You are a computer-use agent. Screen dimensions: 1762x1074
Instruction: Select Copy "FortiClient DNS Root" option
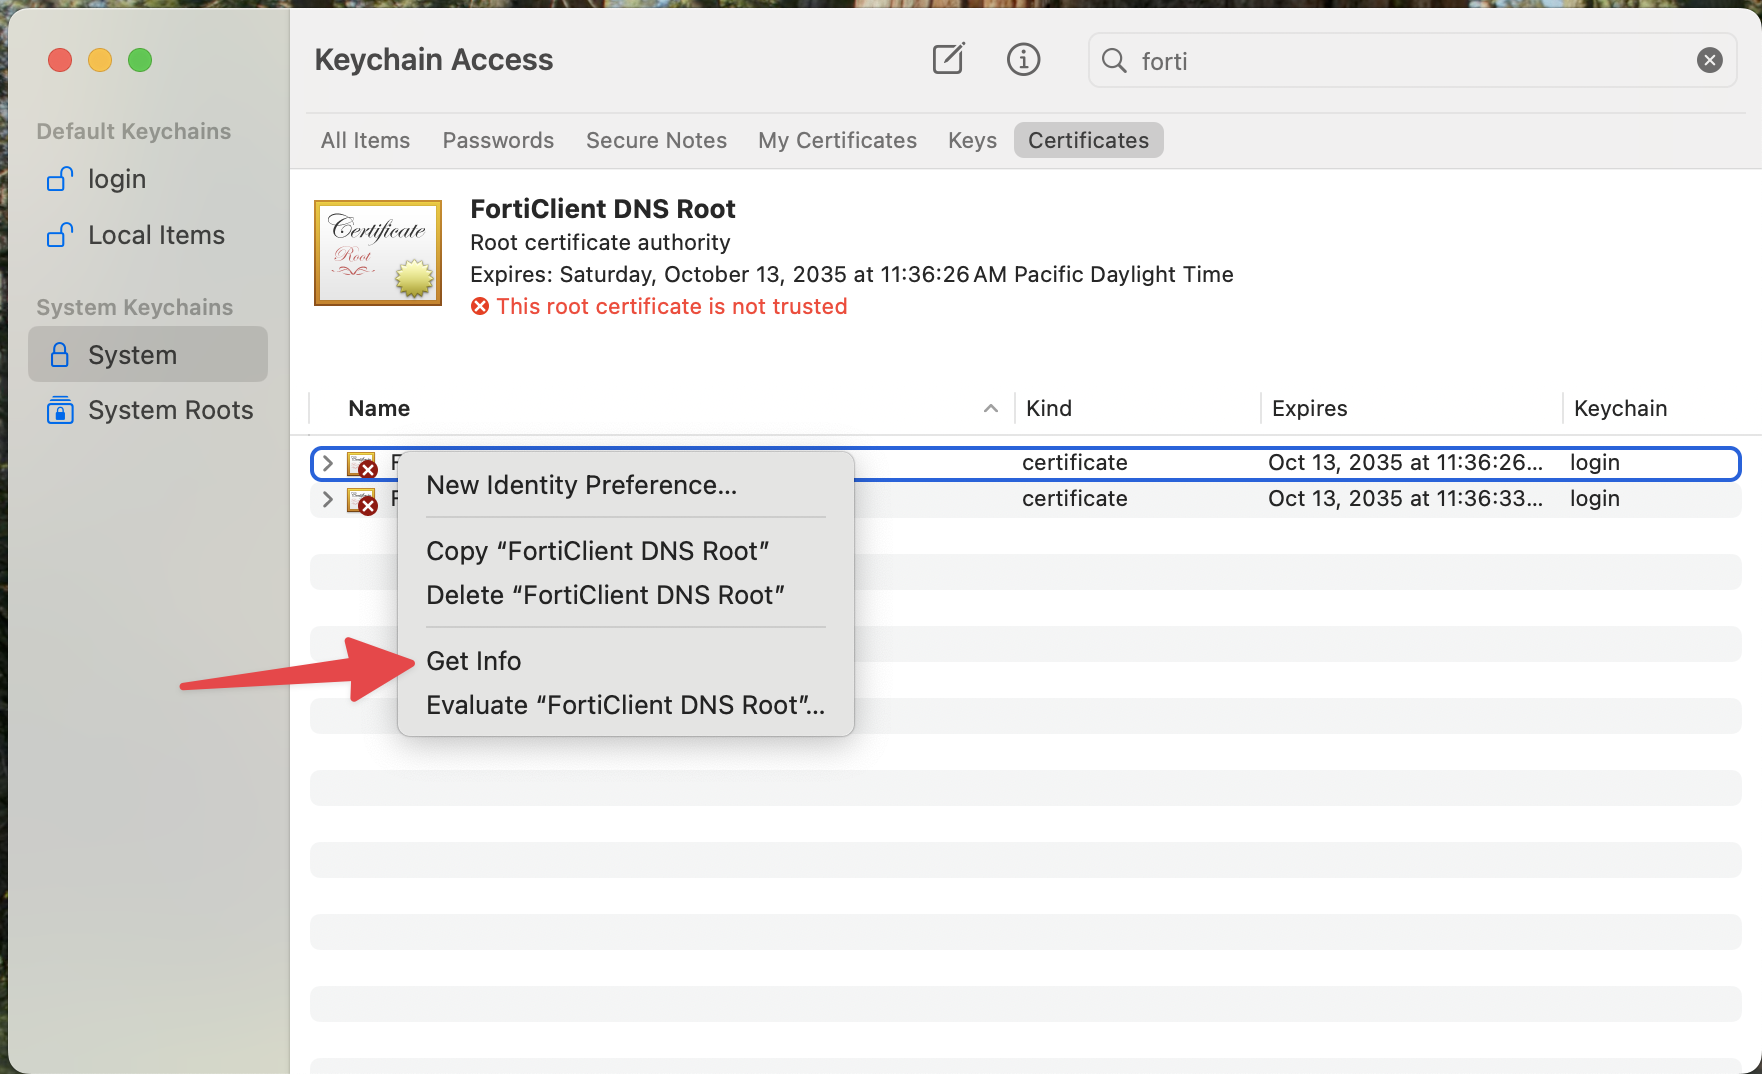(x=597, y=551)
